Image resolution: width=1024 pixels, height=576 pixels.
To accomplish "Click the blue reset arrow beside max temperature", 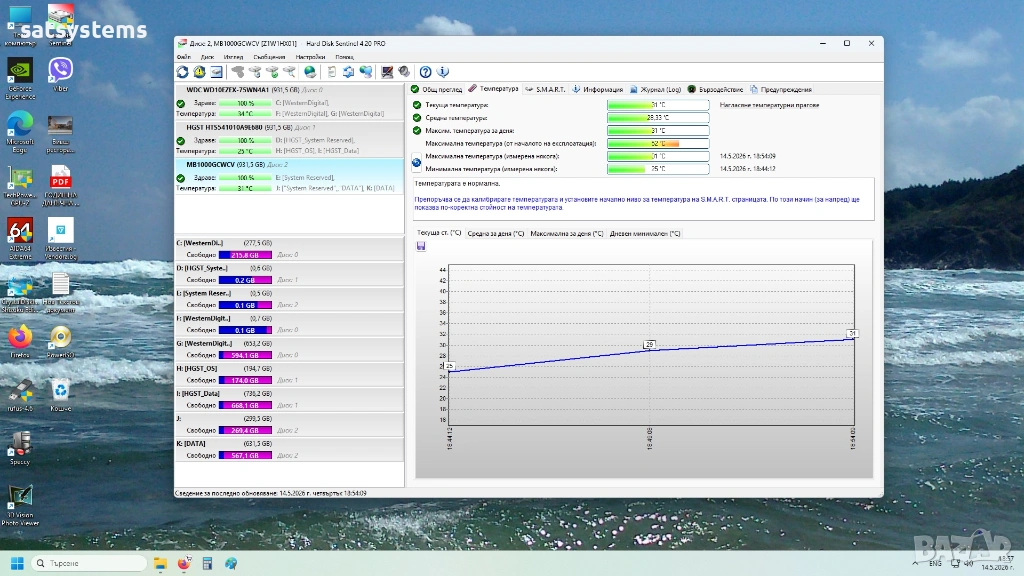I will (417, 162).
